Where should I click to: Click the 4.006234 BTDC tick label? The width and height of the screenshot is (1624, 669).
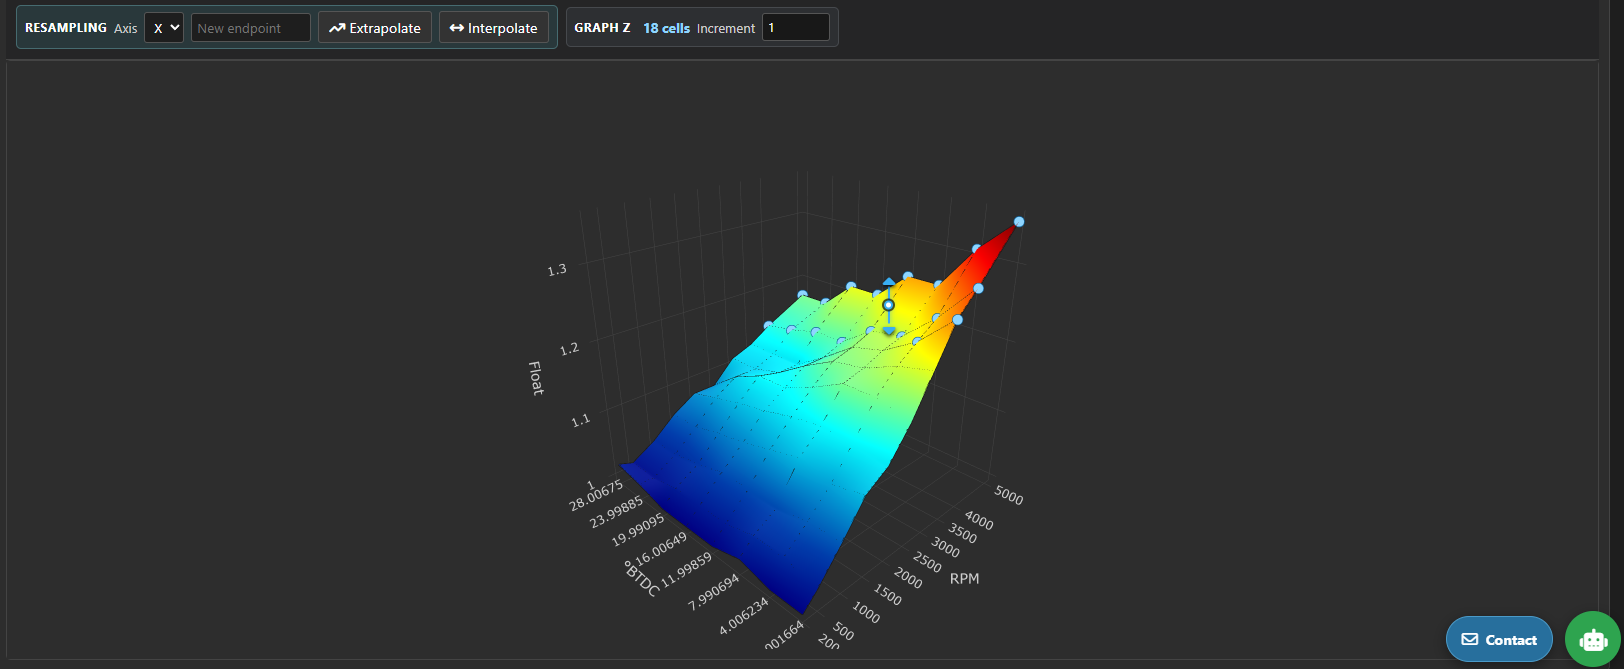point(743,615)
